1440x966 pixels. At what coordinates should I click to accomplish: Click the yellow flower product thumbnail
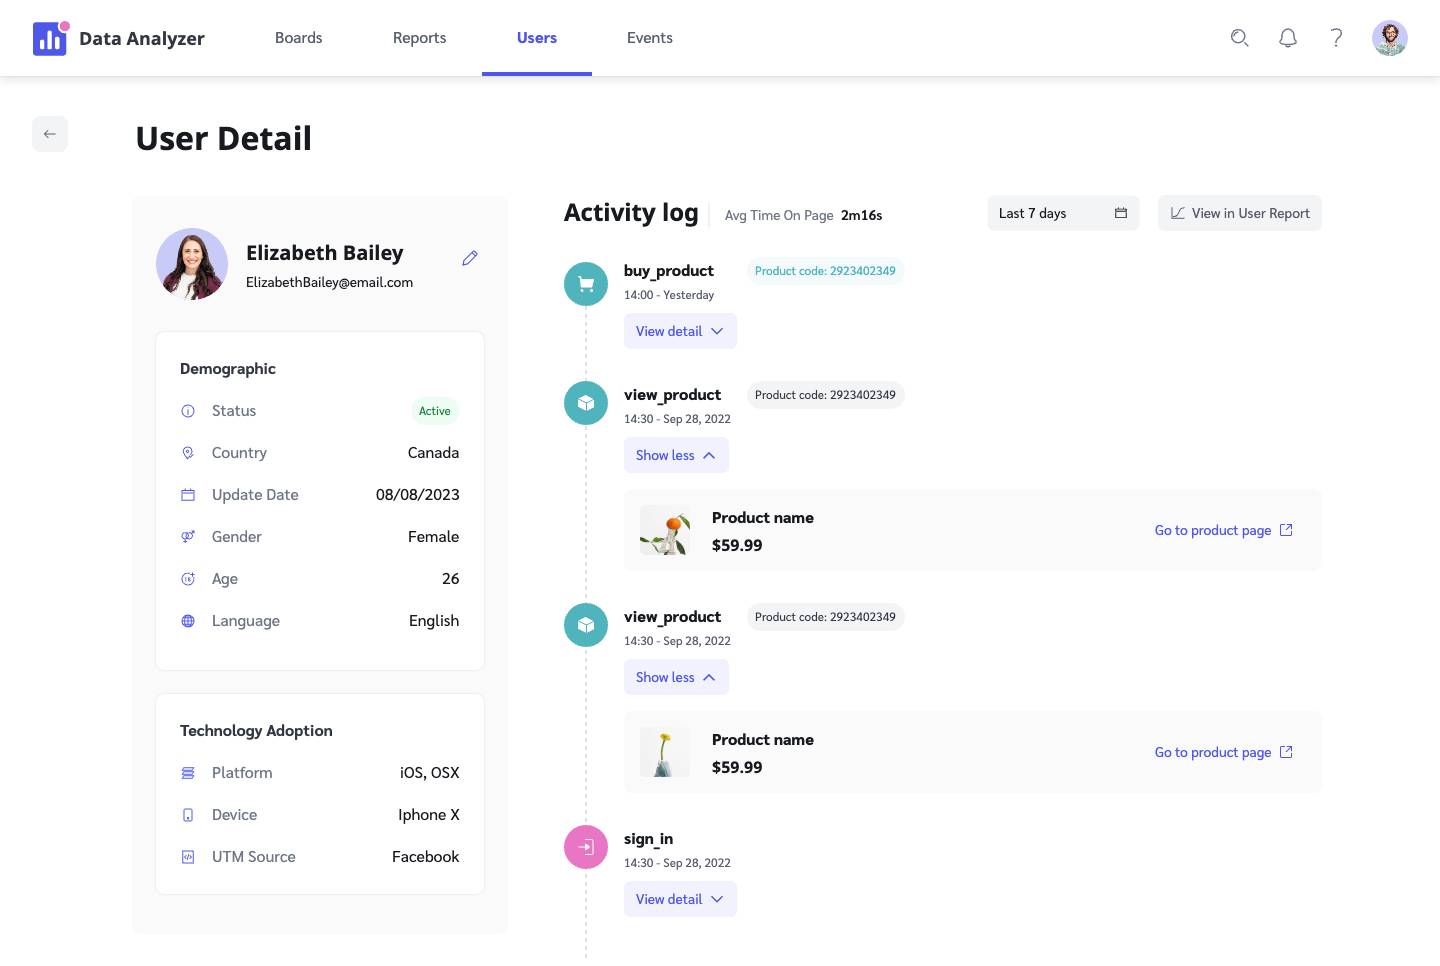tap(664, 753)
